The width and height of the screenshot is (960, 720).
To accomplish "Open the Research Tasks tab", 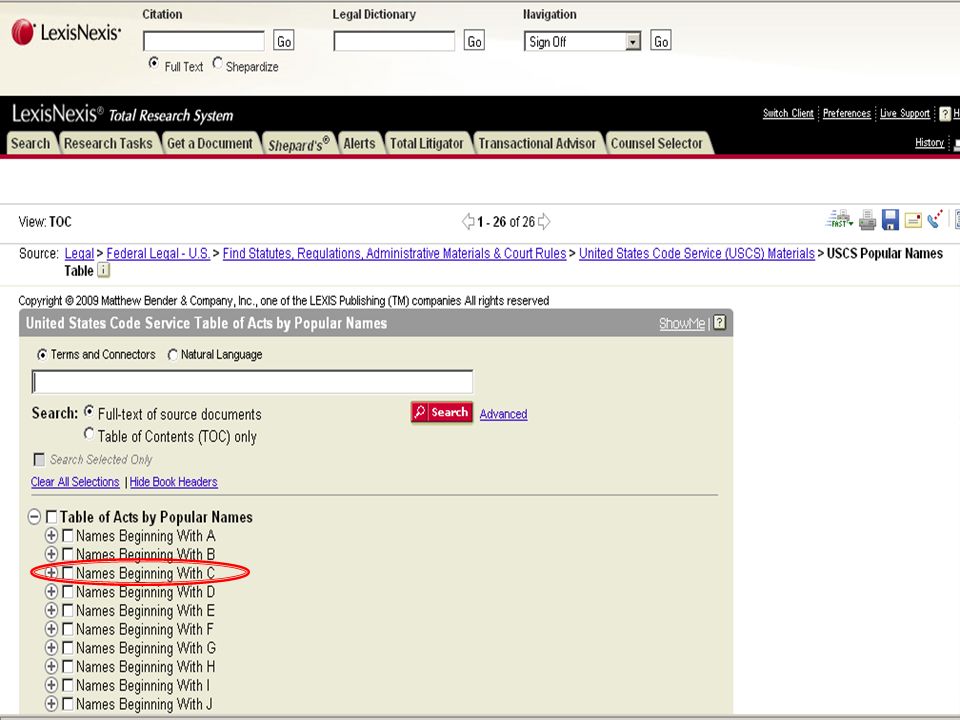I will coord(108,143).
